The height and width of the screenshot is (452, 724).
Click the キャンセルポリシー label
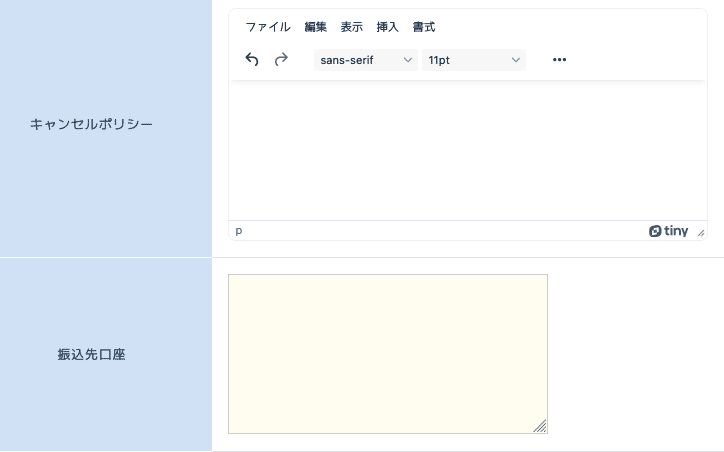(x=91, y=124)
